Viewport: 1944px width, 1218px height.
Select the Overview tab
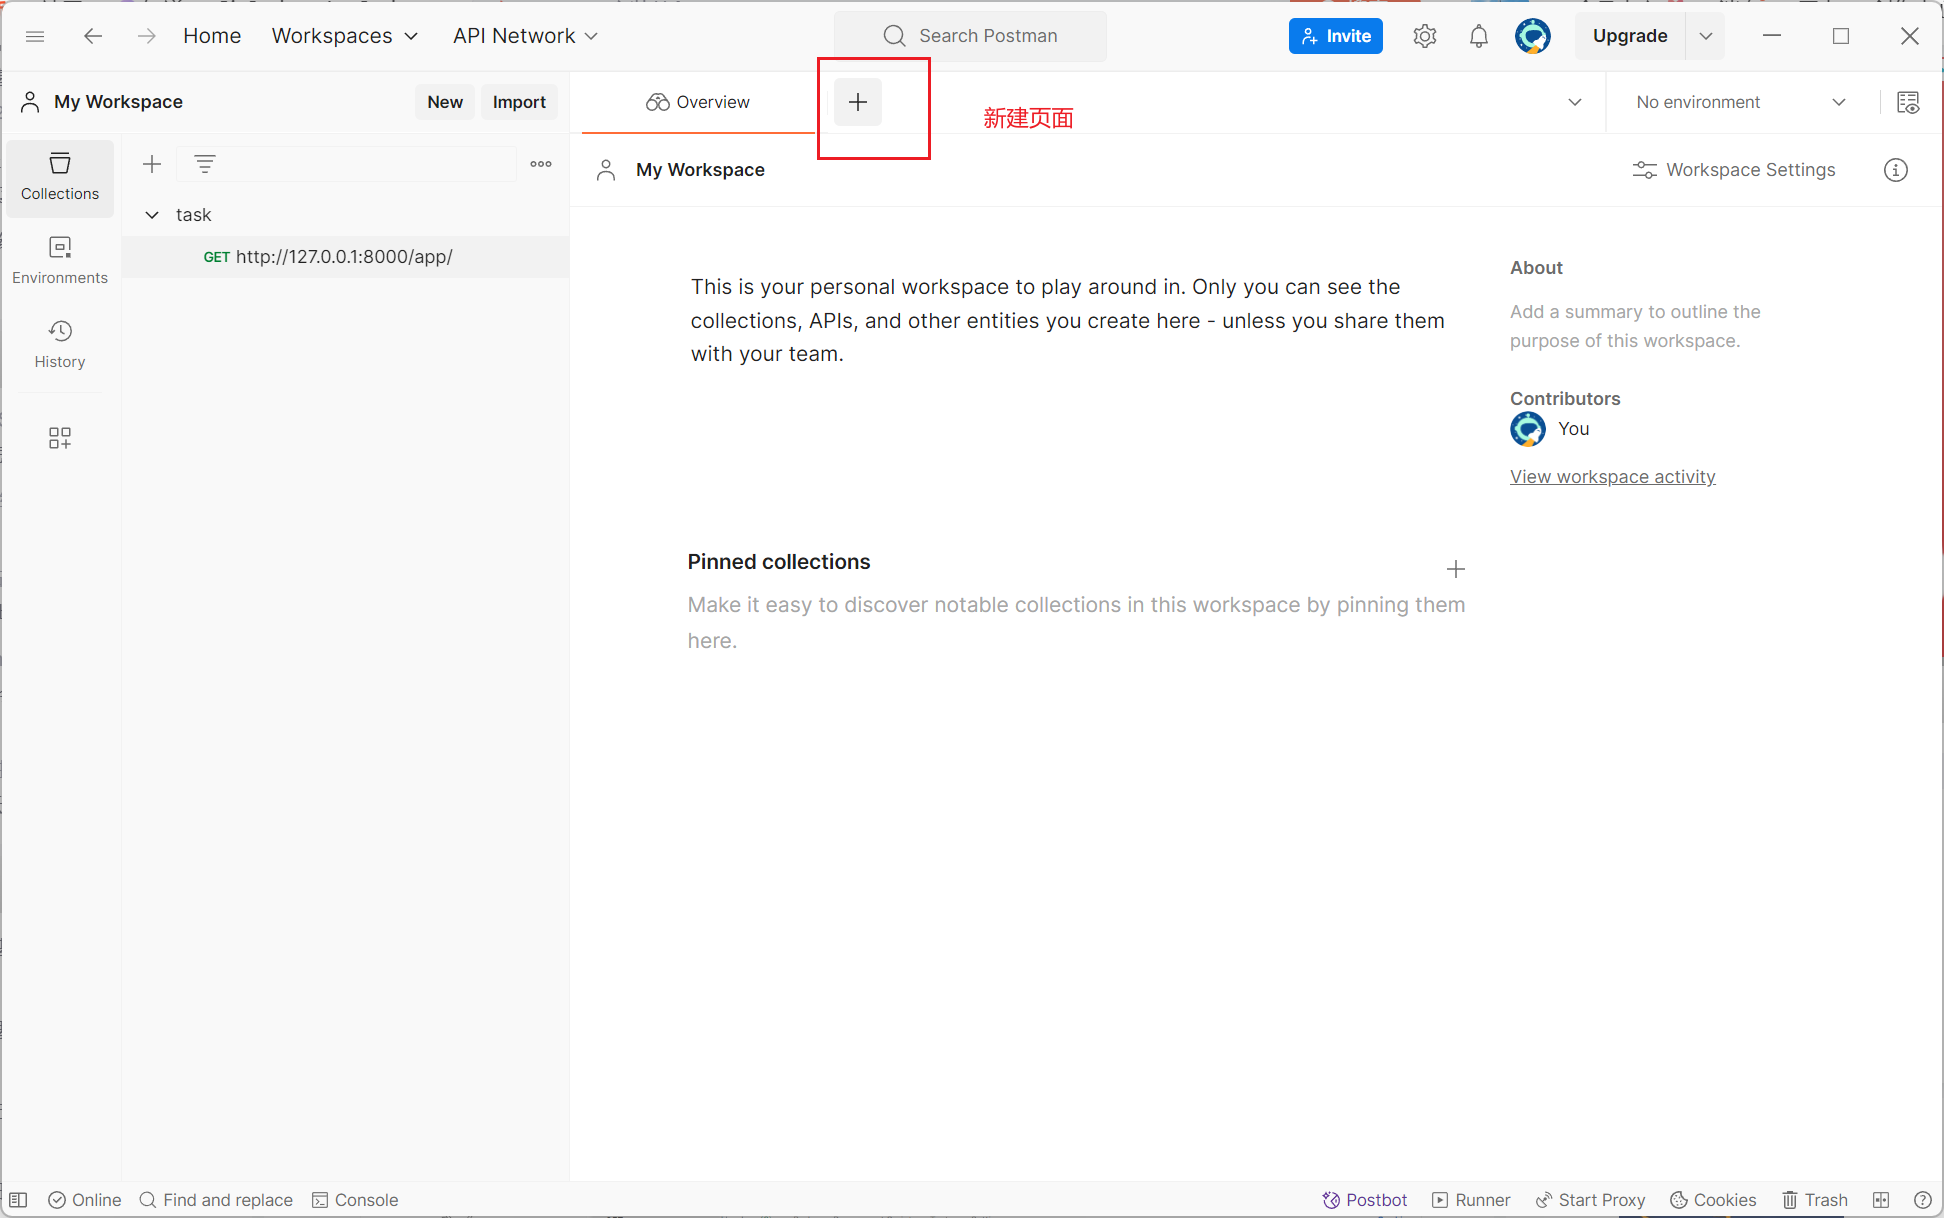click(698, 102)
